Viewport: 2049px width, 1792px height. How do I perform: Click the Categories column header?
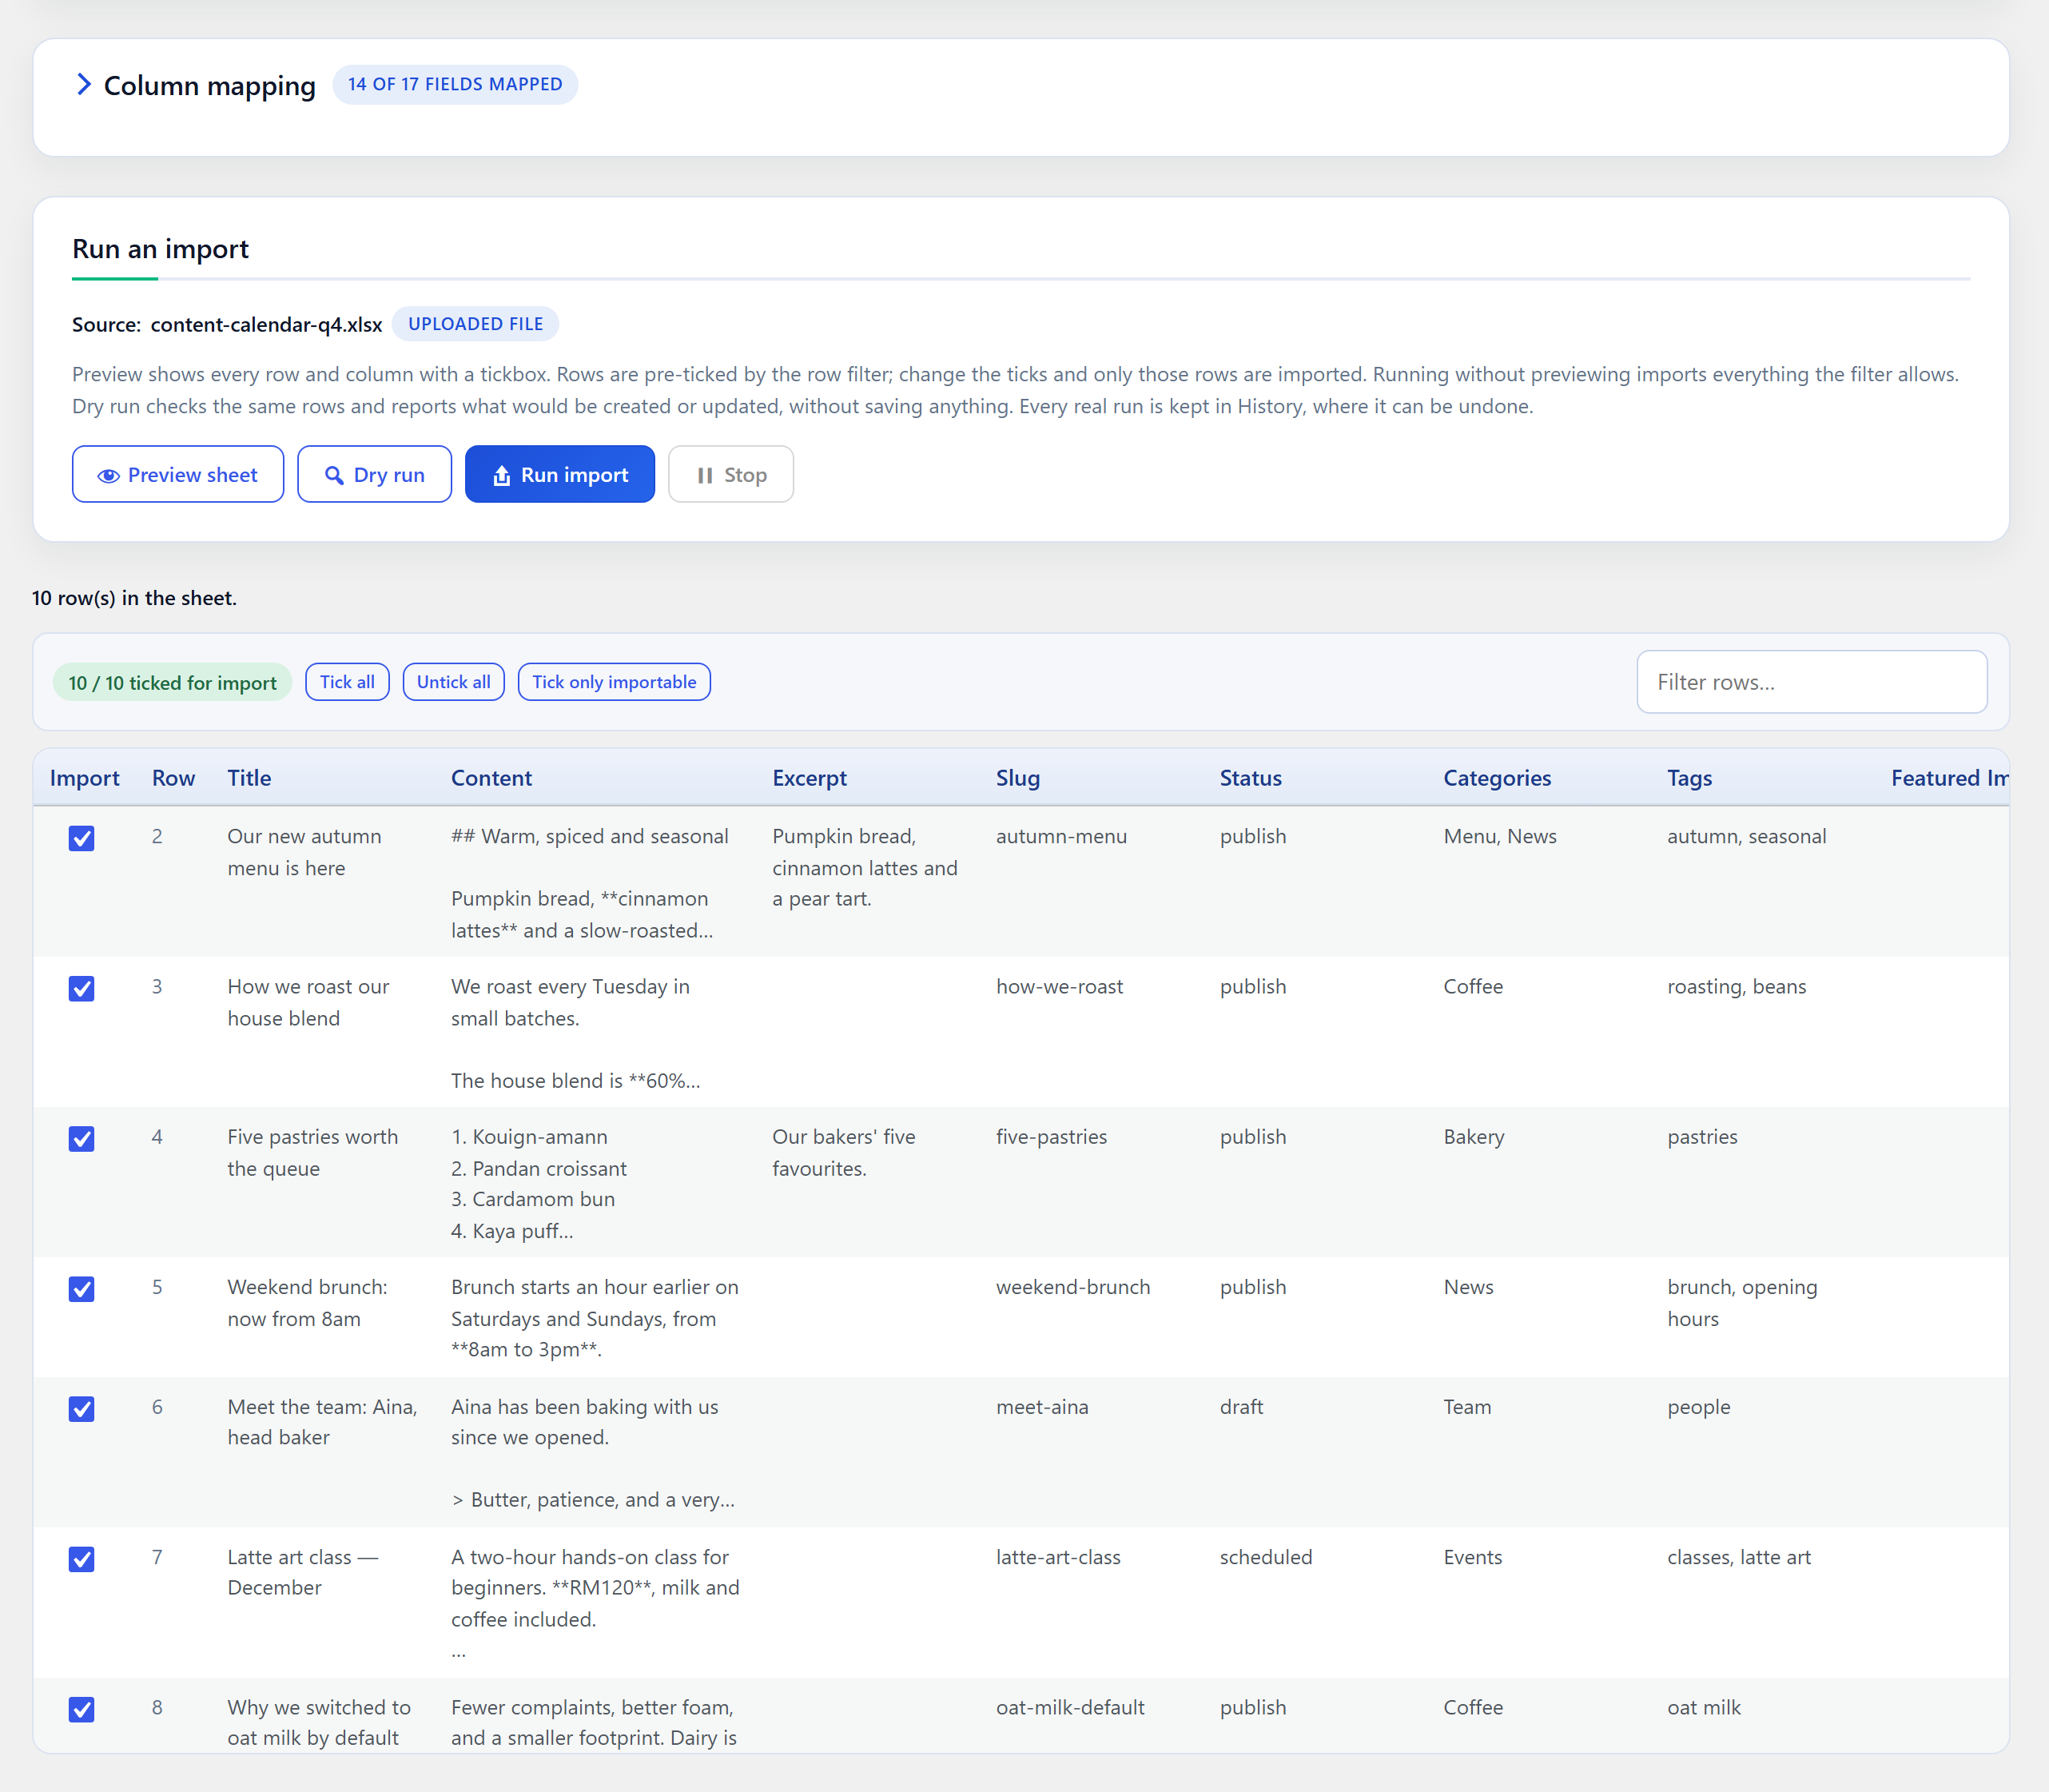[1497, 778]
